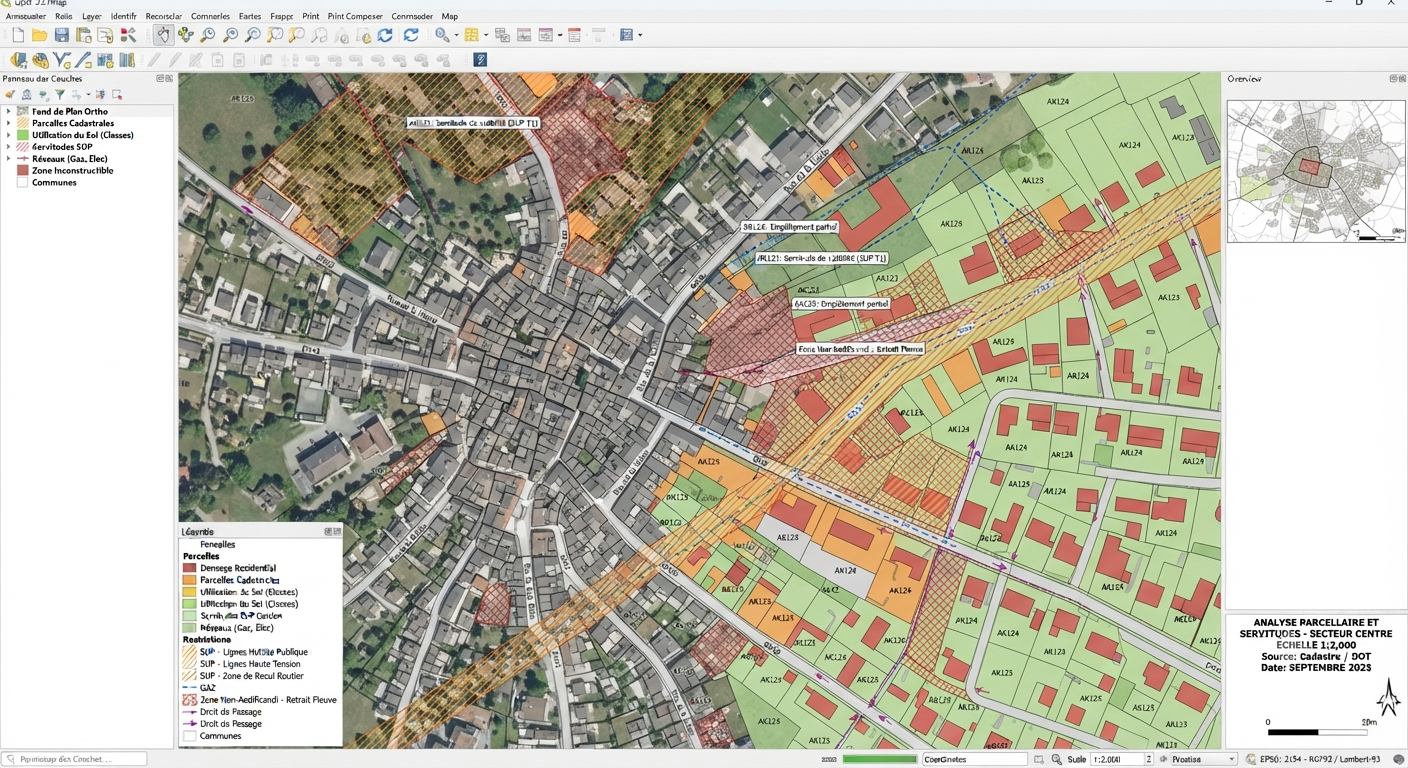Open the Layer menu

[x=92, y=16]
